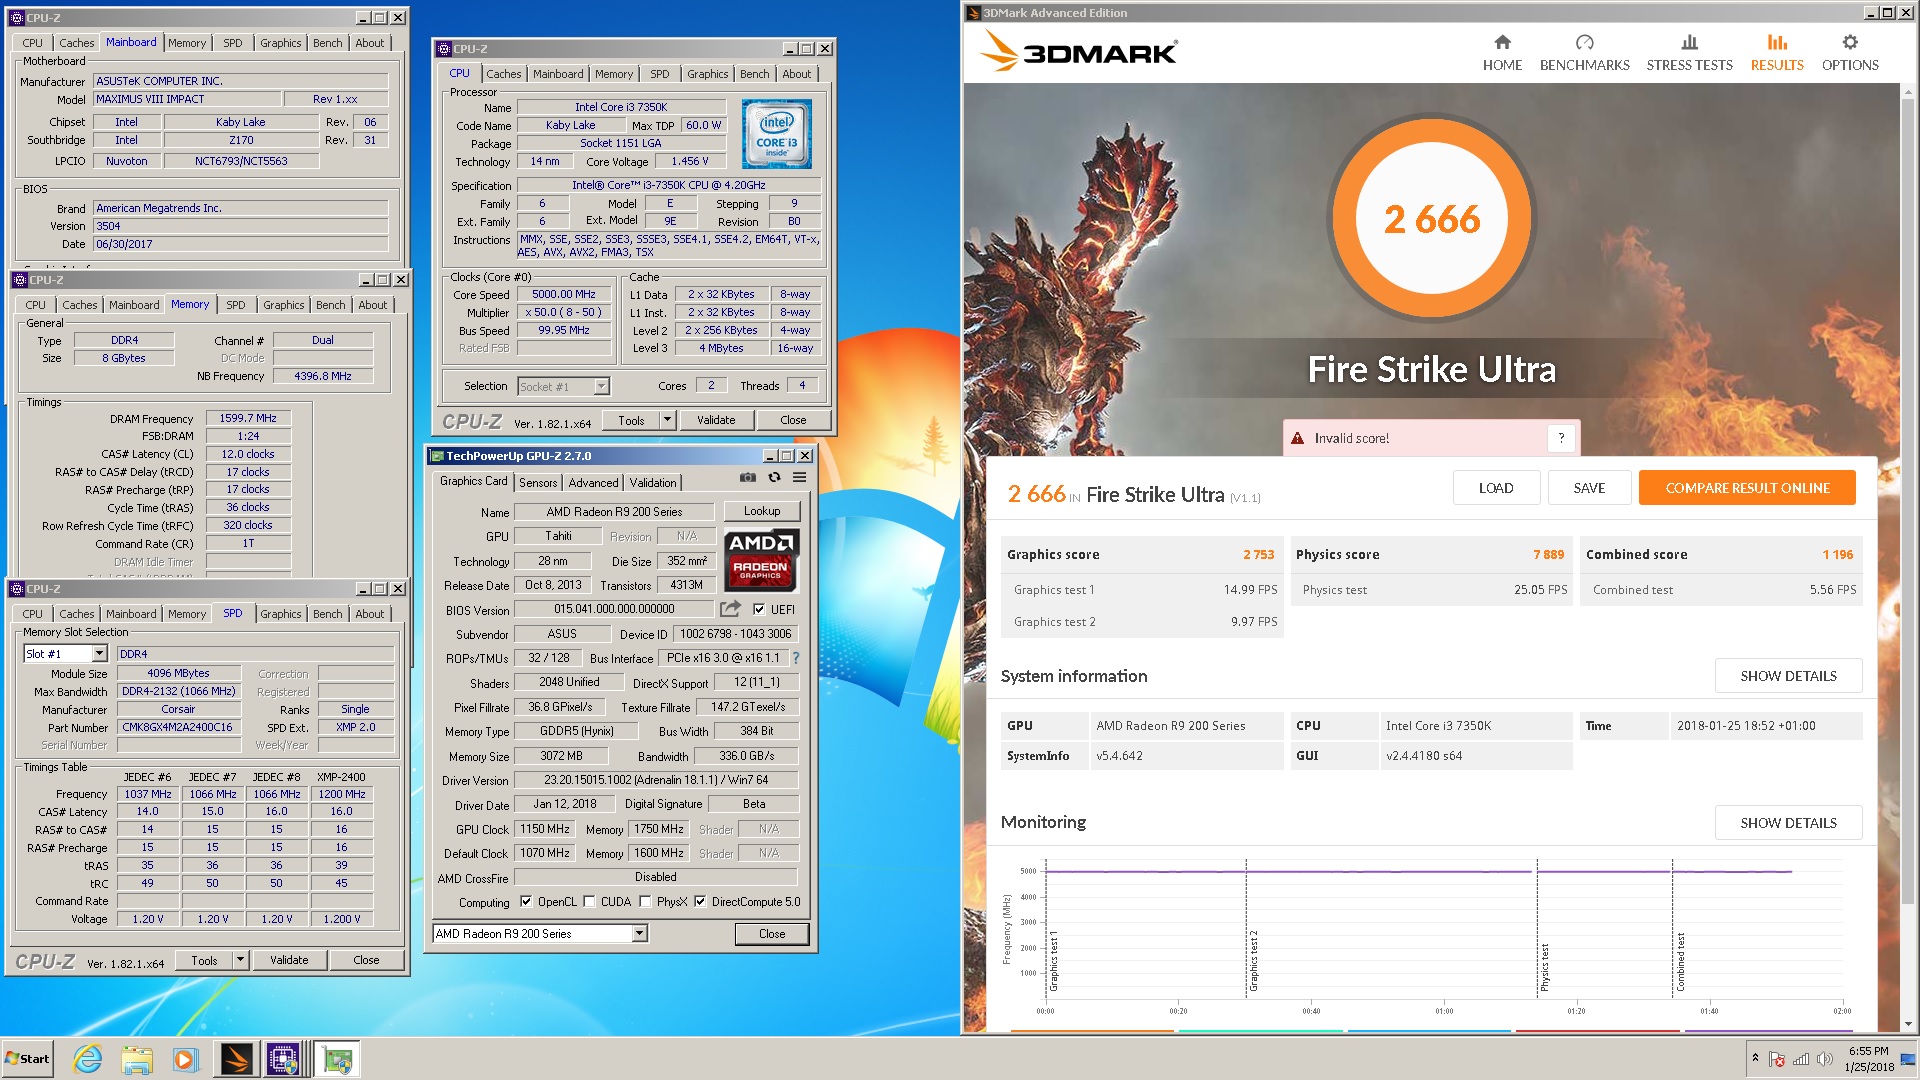
Task: Click COMPARE RESULT ONLINE button
Action: pos(1747,488)
